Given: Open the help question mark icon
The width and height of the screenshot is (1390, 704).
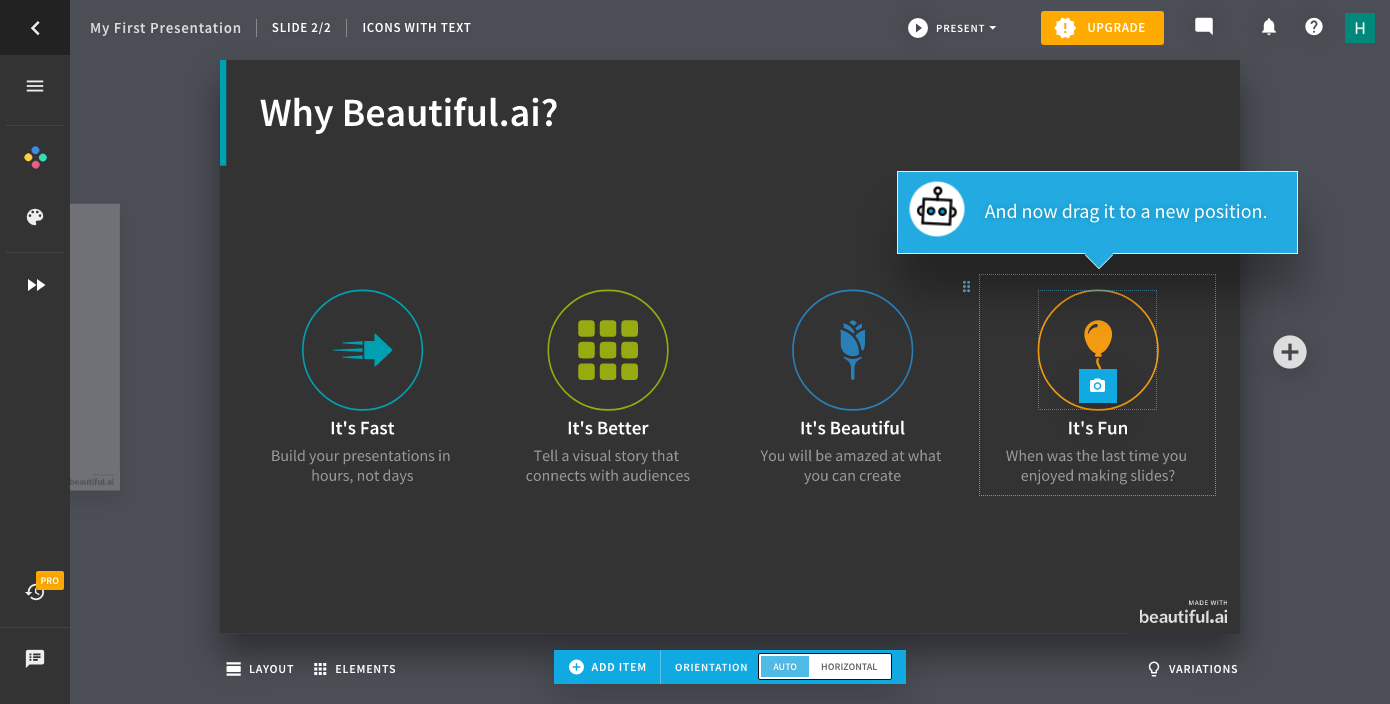Looking at the screenshot, I should (1314, 27).
